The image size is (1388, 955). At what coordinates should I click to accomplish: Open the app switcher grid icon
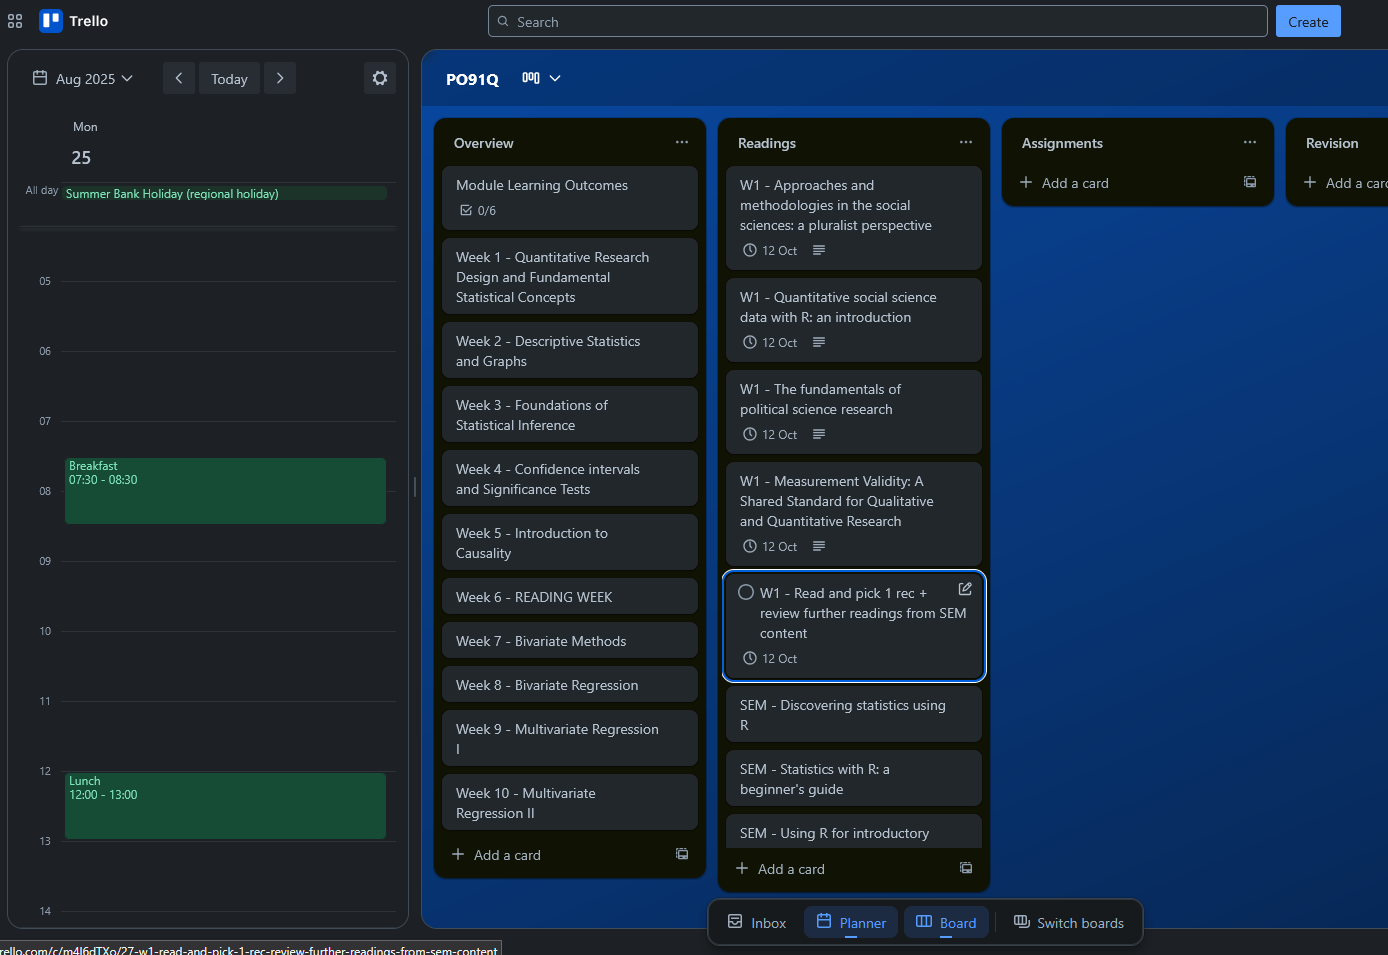pyautogui.click(x=15, y=21)
